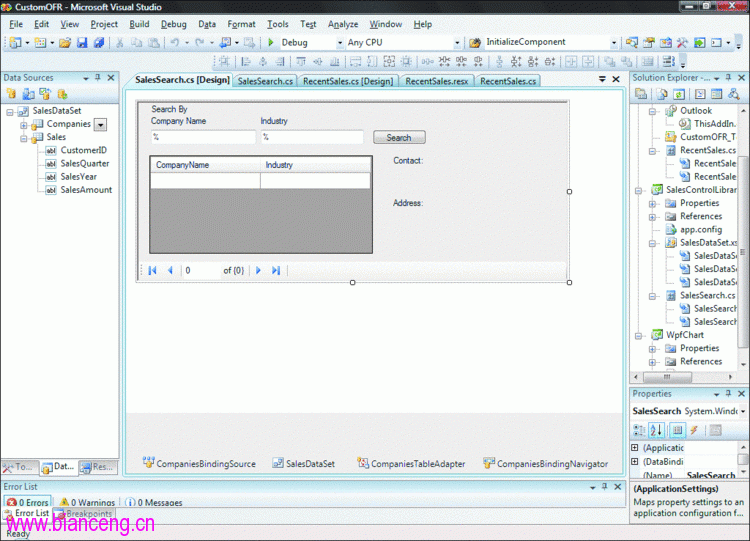Toggle 0 Warnings filter in Error List
Viewport: 750px width, 541px height.
[x=88, y=502]
